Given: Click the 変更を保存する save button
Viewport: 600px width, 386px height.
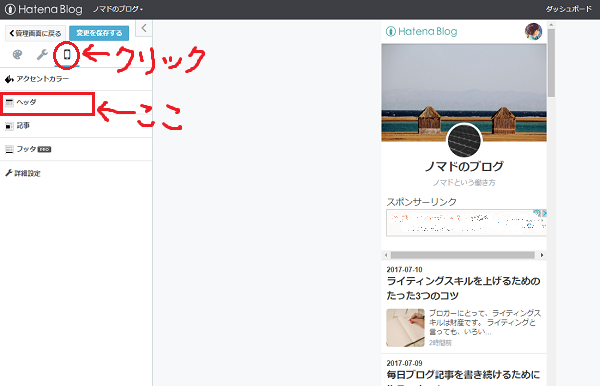Looking at the screenshot, I should coord(99,33).
